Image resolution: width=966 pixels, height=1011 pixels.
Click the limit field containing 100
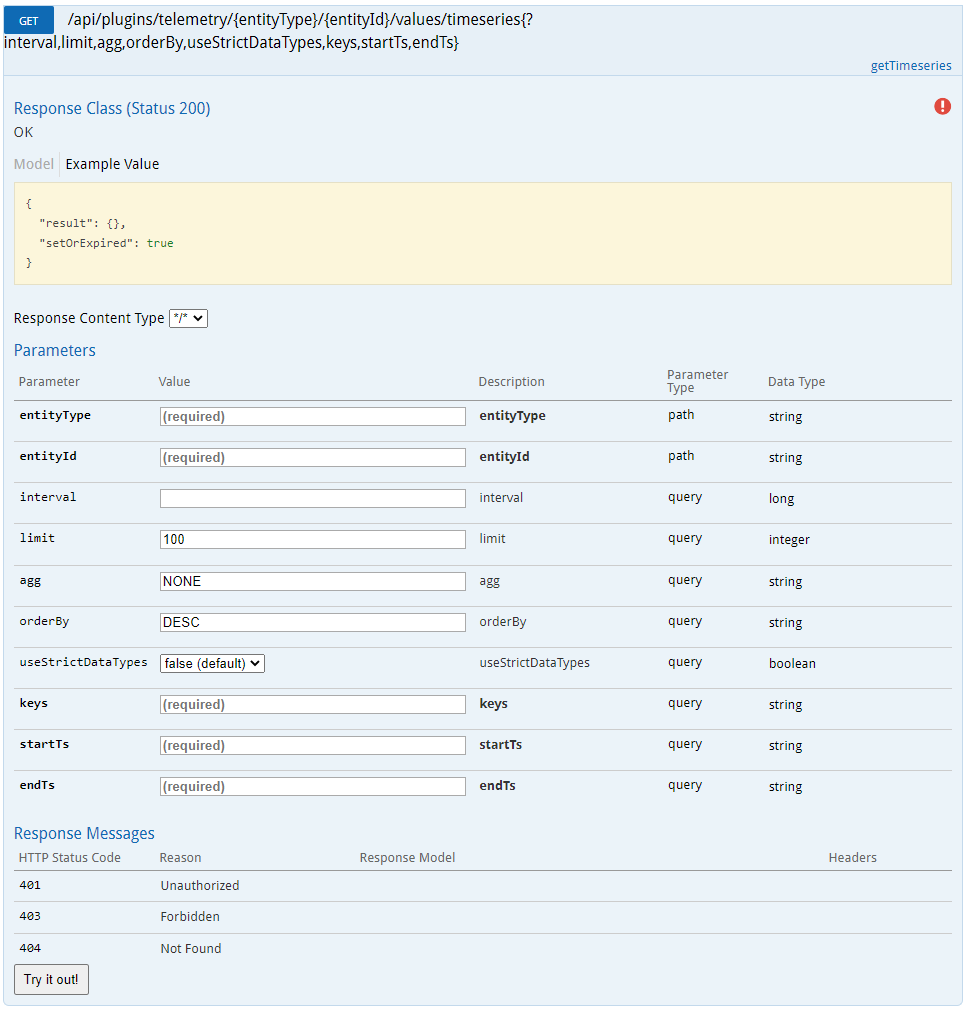[x=313, y=539]
